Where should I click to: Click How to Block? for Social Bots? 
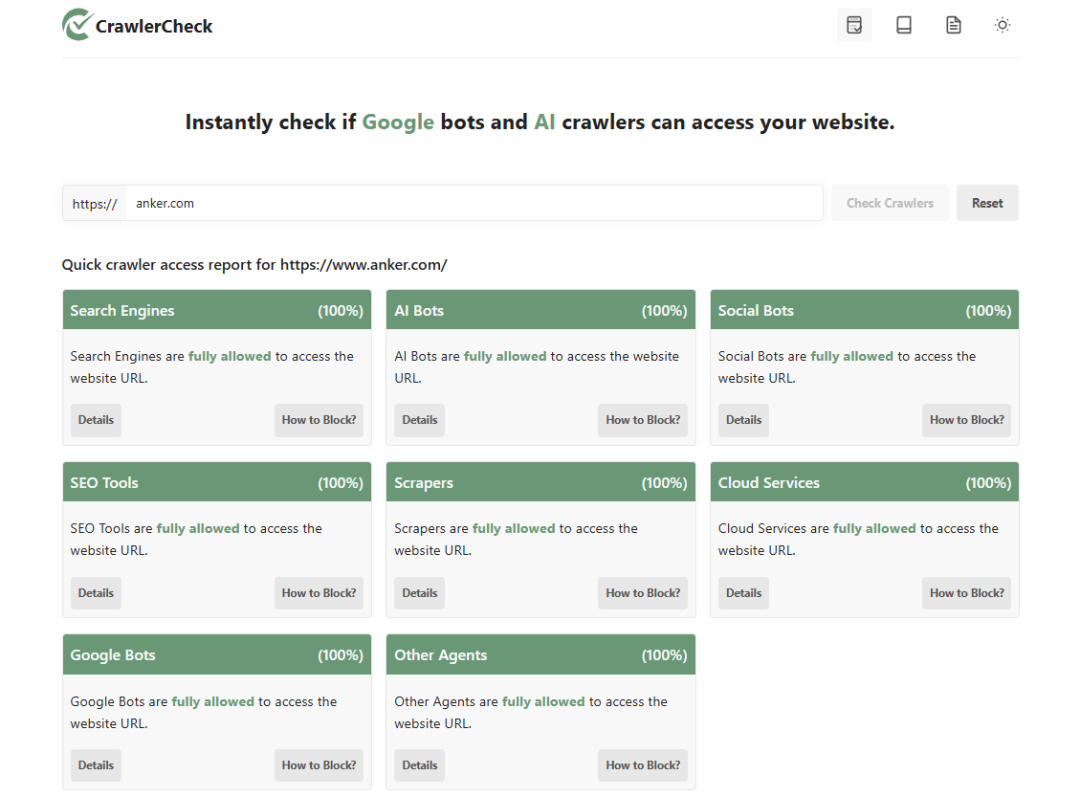[967, 420]
